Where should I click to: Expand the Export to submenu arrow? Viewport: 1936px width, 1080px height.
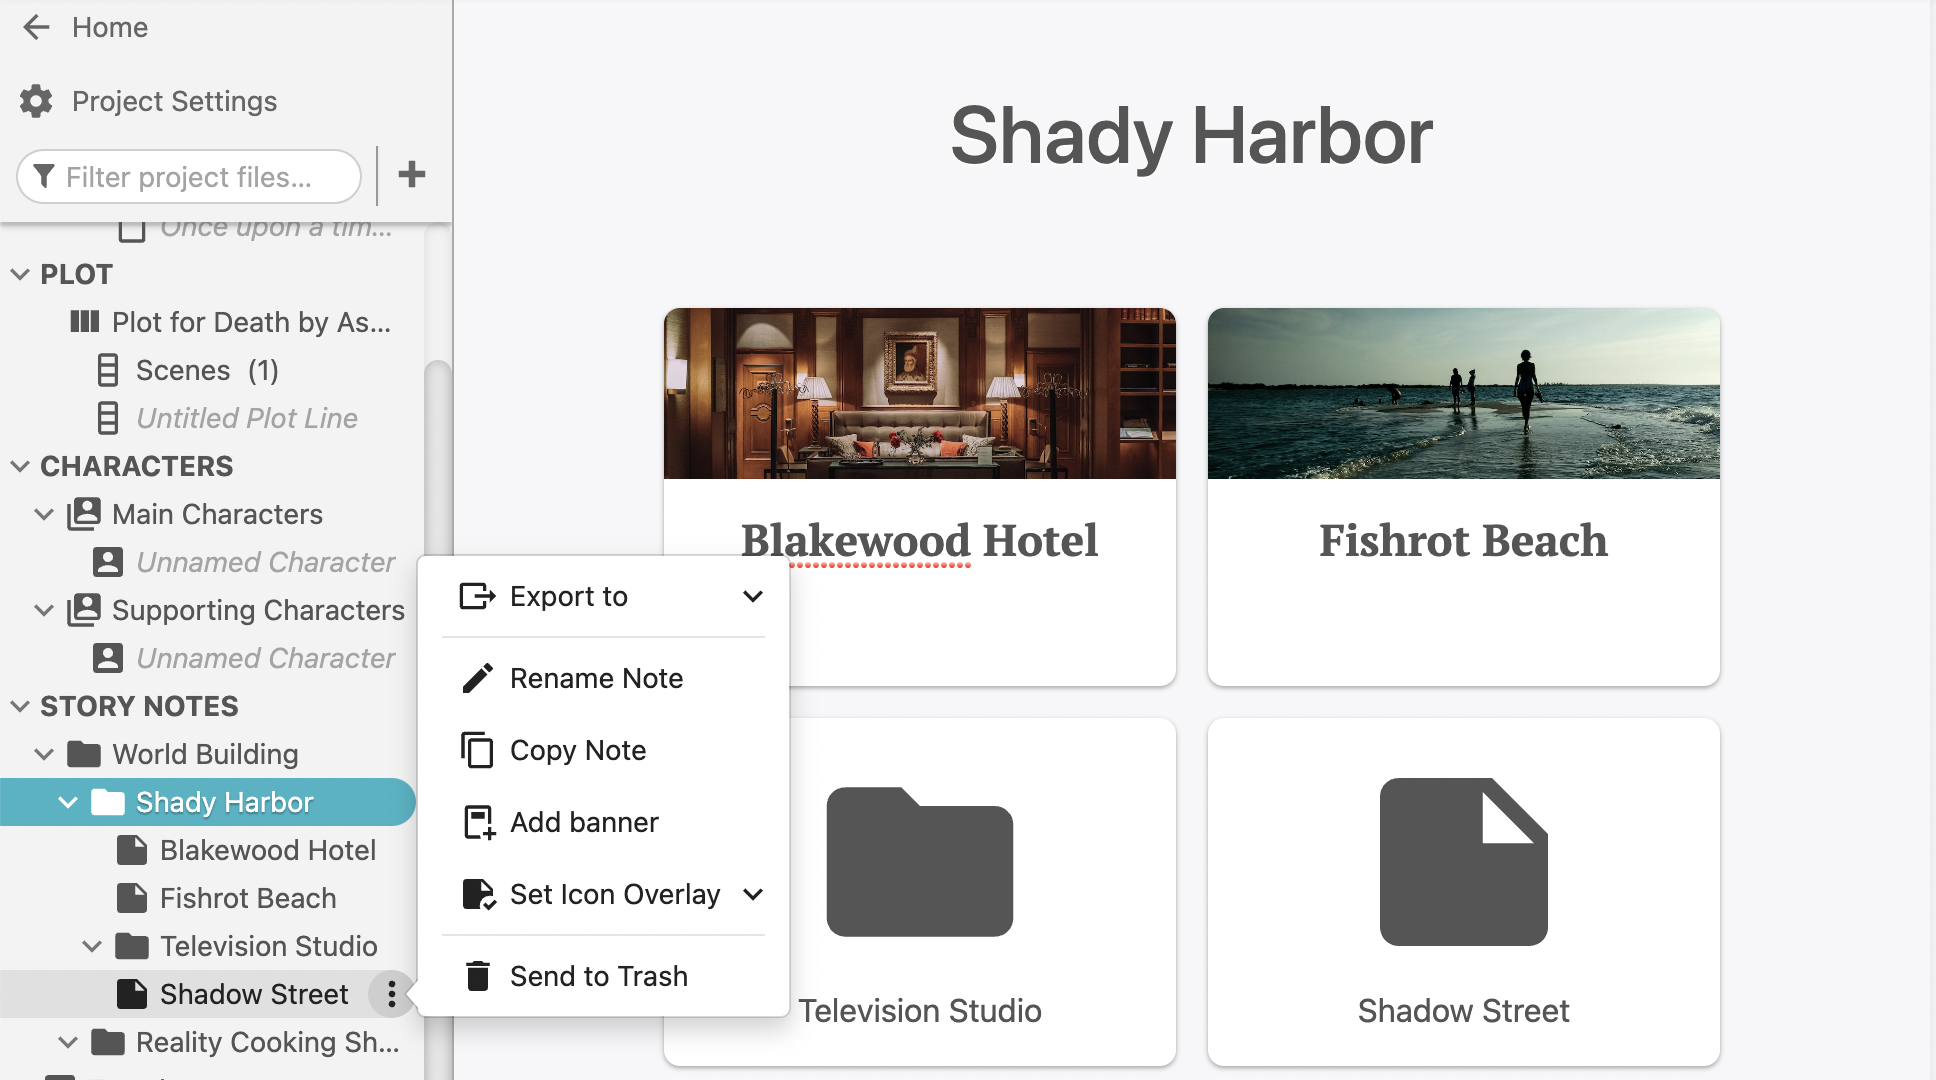pos(753,596)
